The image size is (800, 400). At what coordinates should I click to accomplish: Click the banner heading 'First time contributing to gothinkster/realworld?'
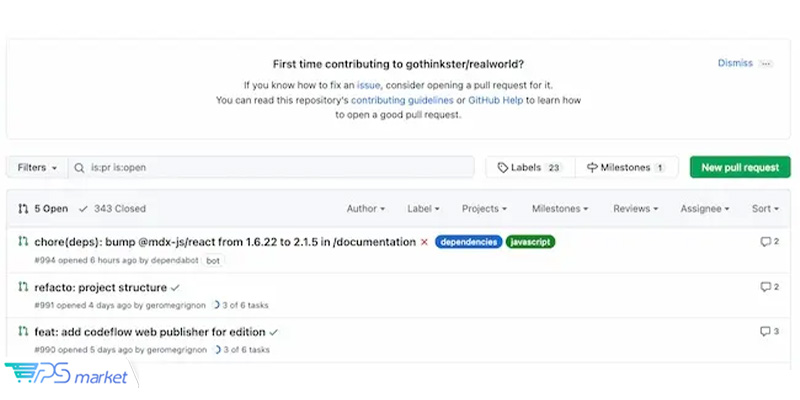pyautogui.click(x=398, y=64)
